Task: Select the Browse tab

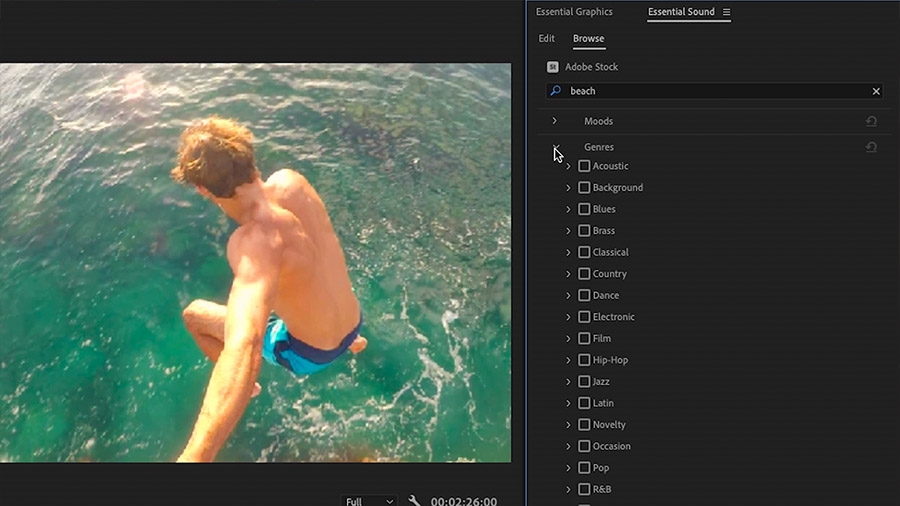Action: point(588,38)
